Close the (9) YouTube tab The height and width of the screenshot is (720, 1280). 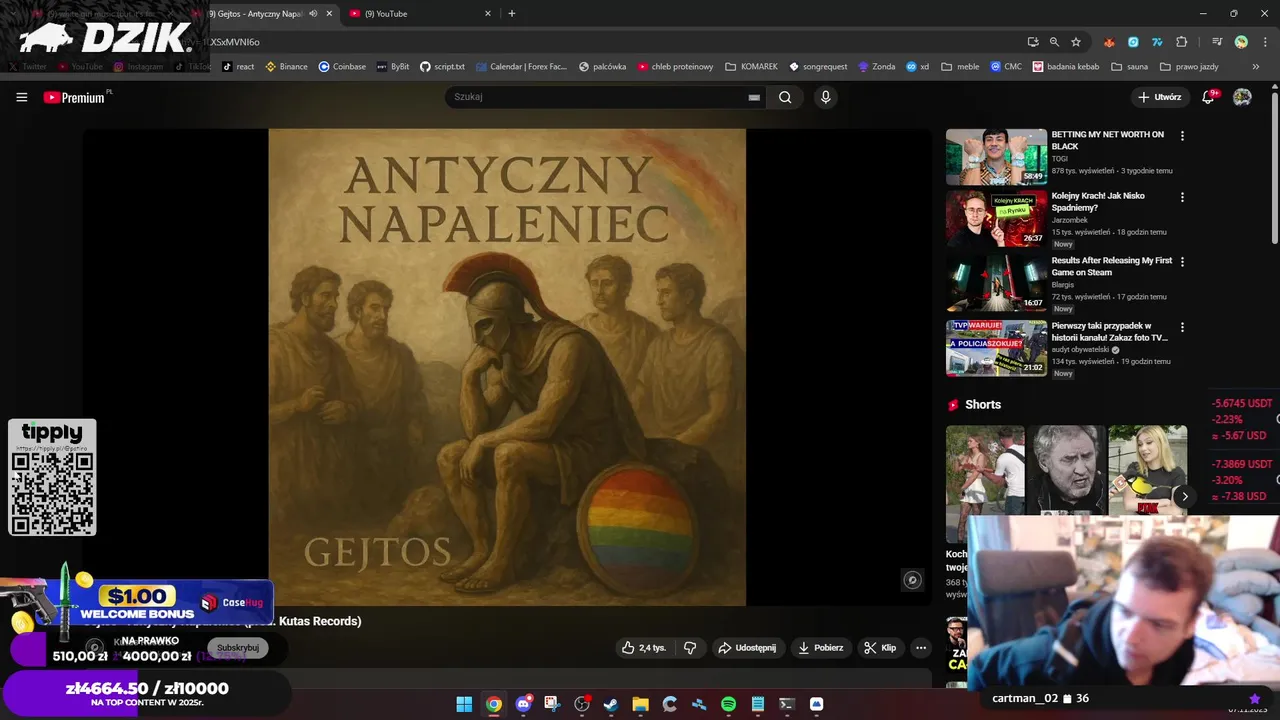488,14
